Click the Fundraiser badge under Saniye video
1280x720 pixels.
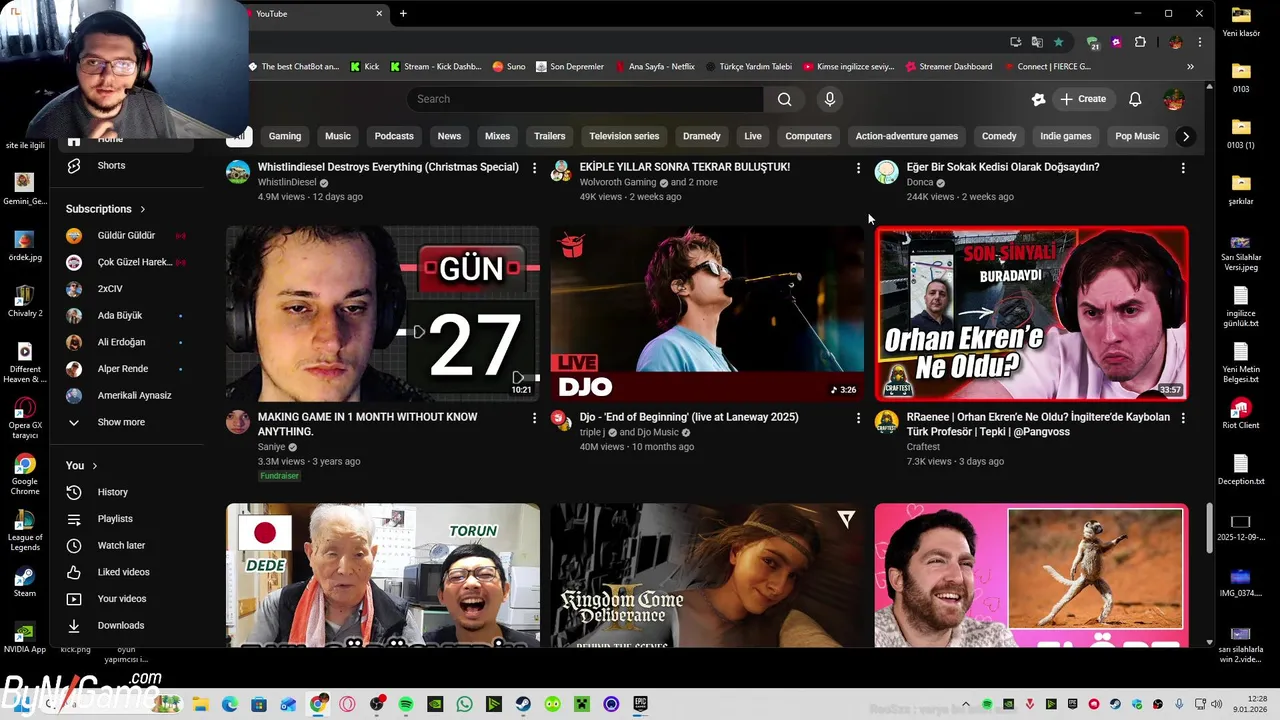click(x=279, y=476)
